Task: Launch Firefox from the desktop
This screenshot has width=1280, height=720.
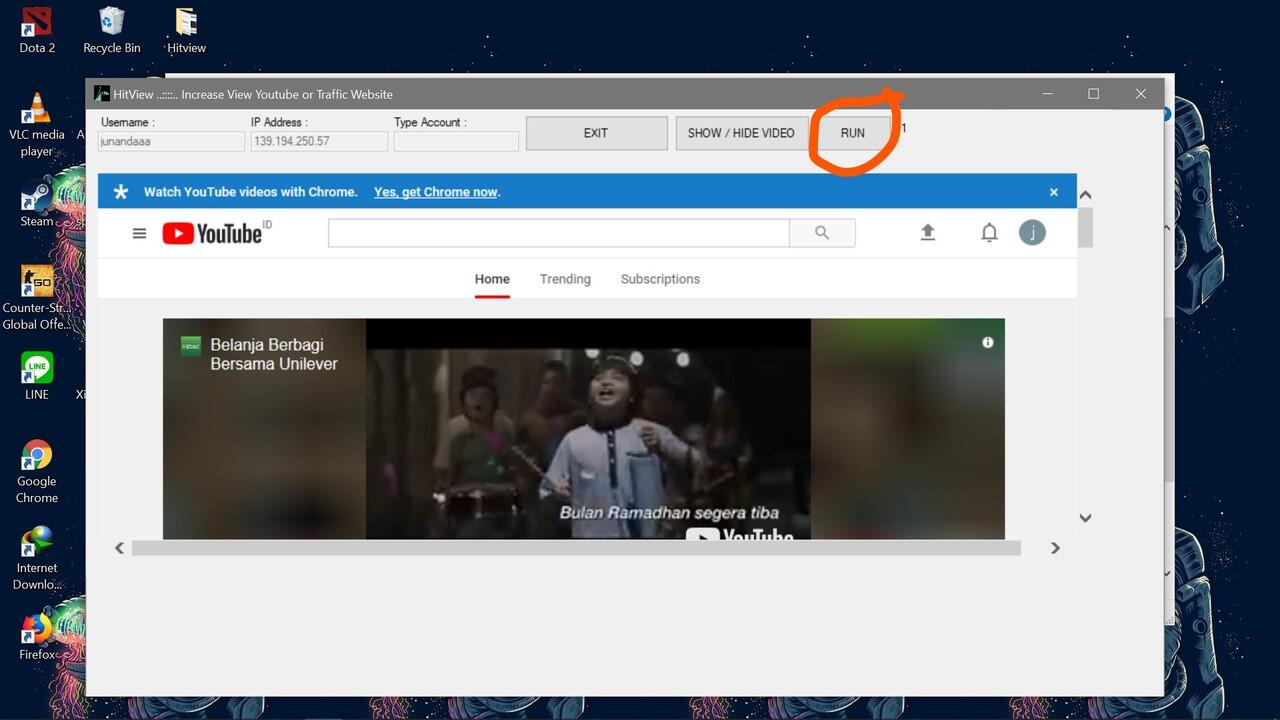Action: (37, 636)
